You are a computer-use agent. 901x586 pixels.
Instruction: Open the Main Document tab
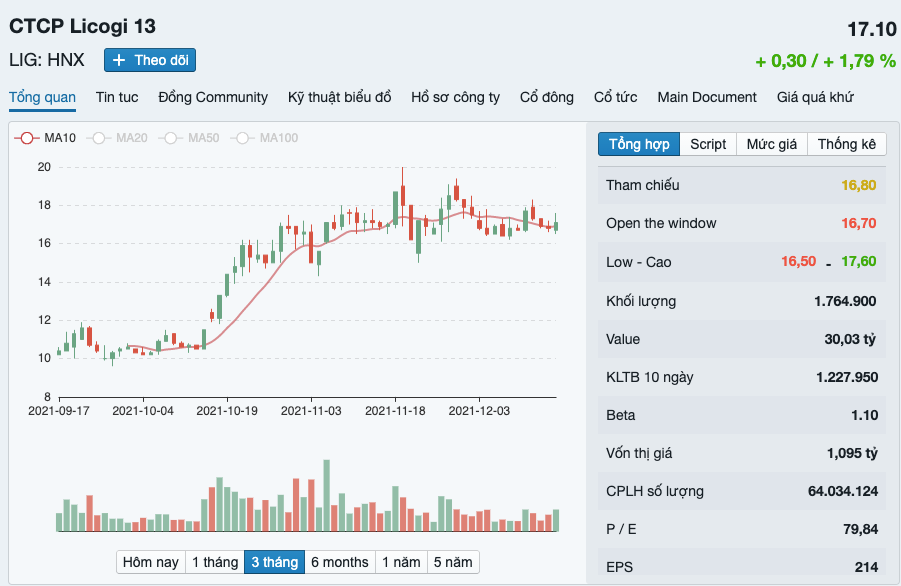click(707, 97)
